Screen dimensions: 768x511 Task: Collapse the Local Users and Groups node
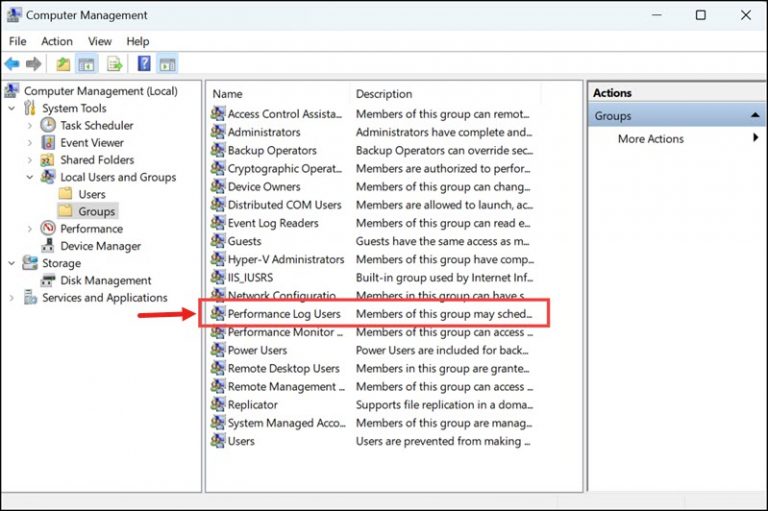(30, 177)
